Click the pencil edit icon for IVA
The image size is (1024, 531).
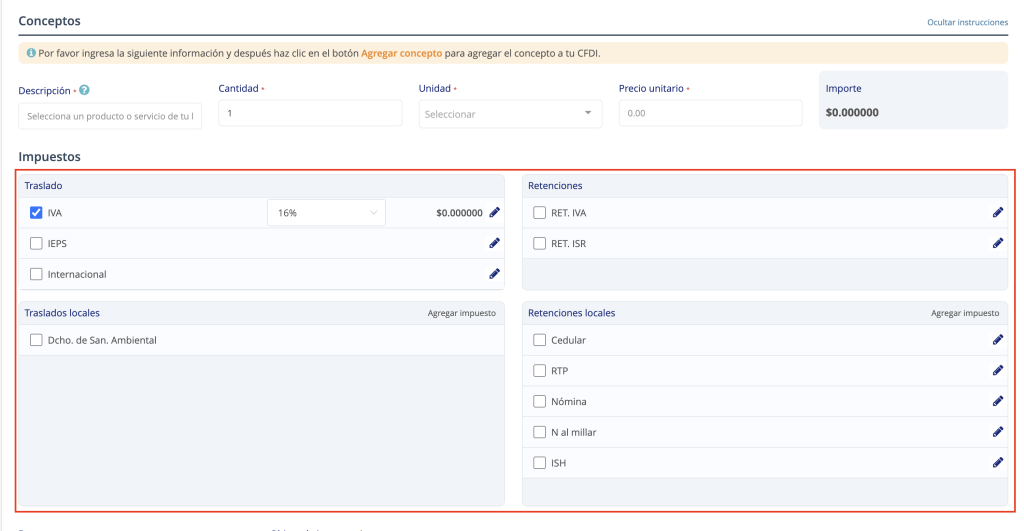494,212
